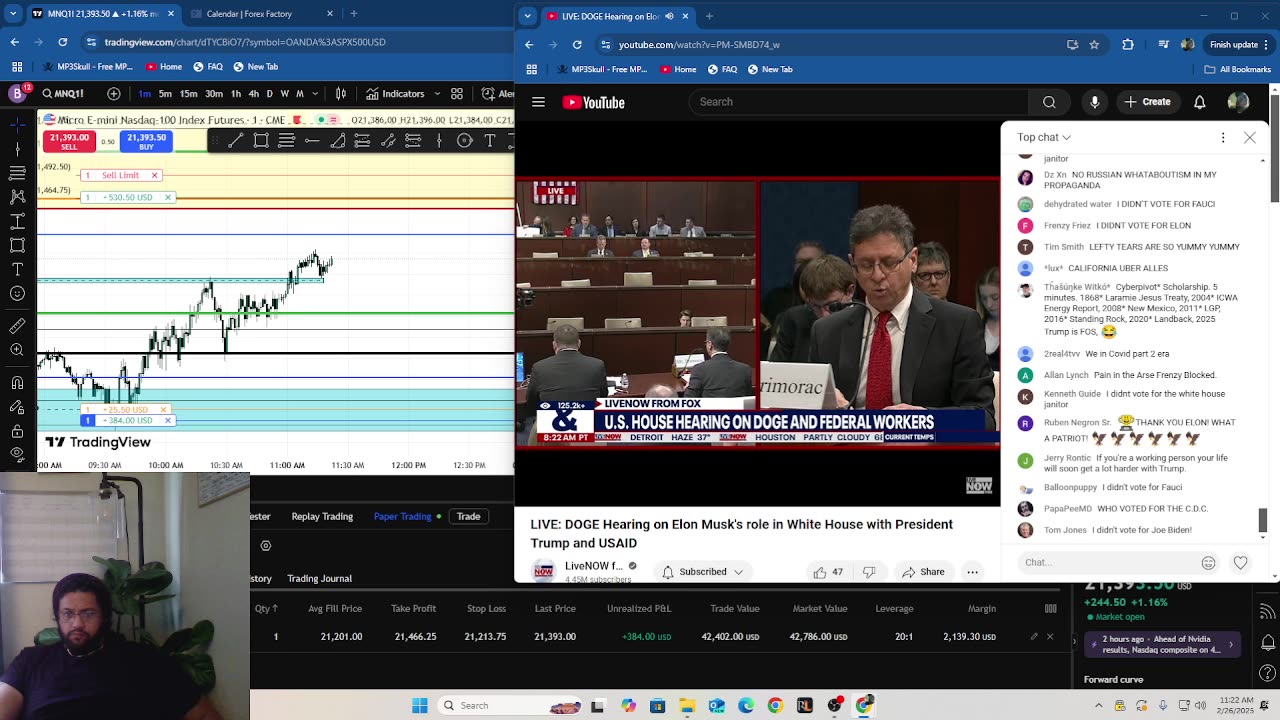Expand the timeframe interval dropdown arrow

coord(315,94)
